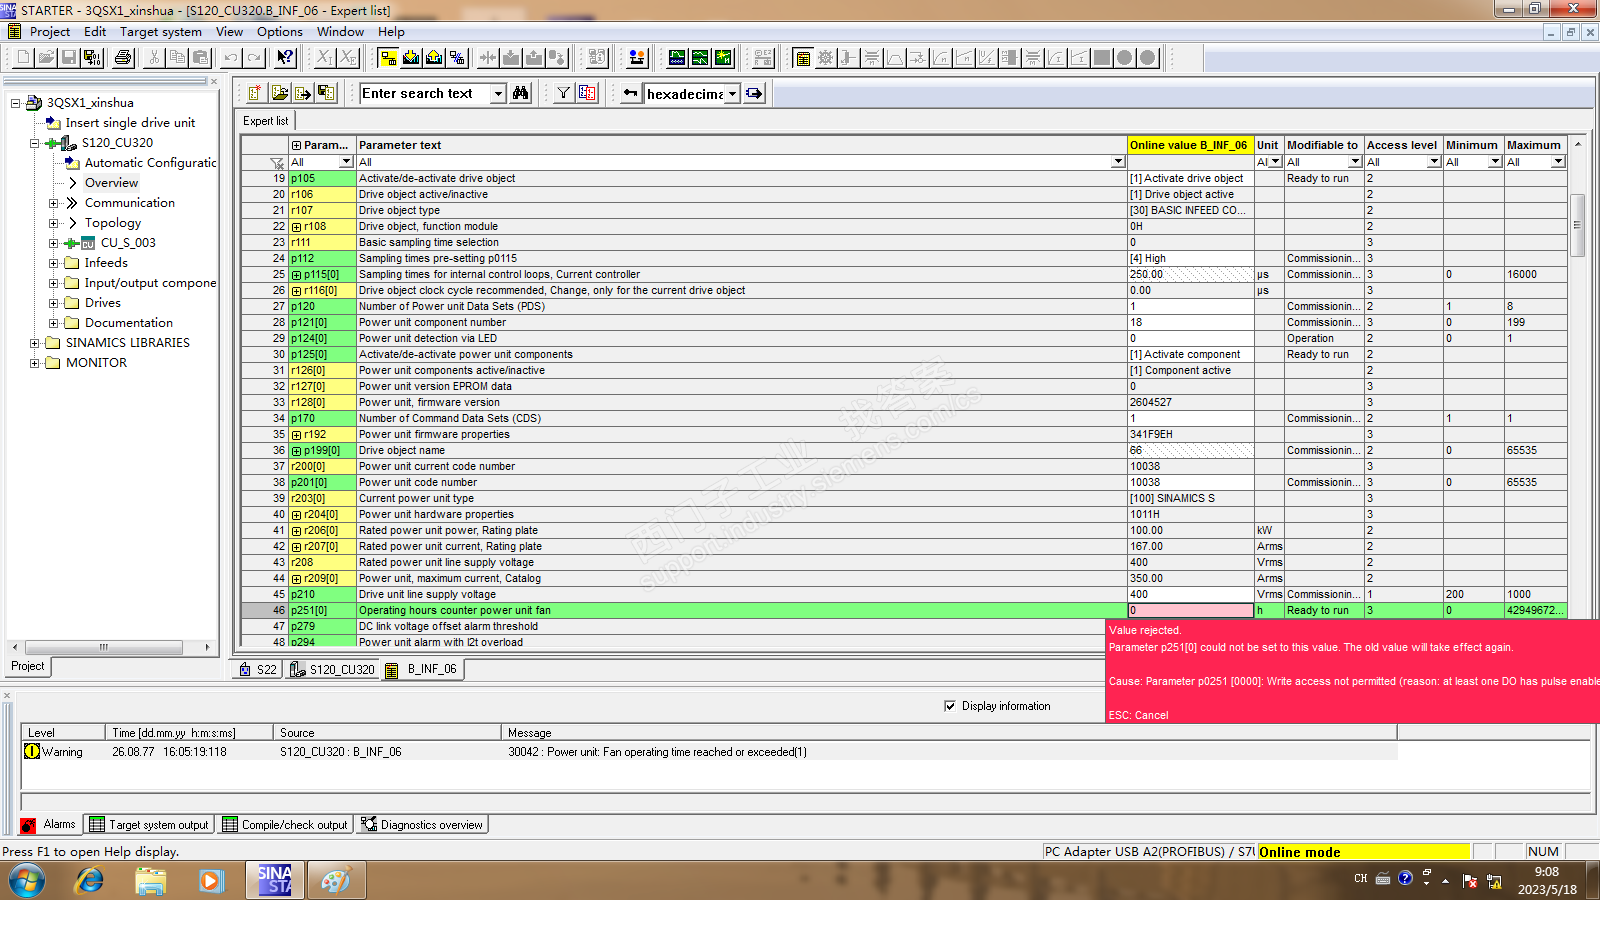Screen dimensions: 1600x945
Task: Click the Cut scissors icon
Action: [154, 58]
